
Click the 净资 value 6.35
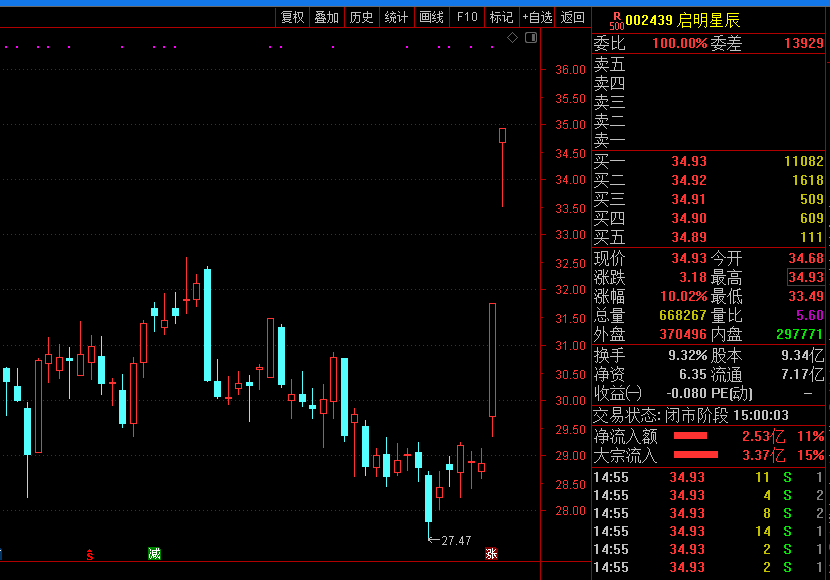[x=693, y=375]
